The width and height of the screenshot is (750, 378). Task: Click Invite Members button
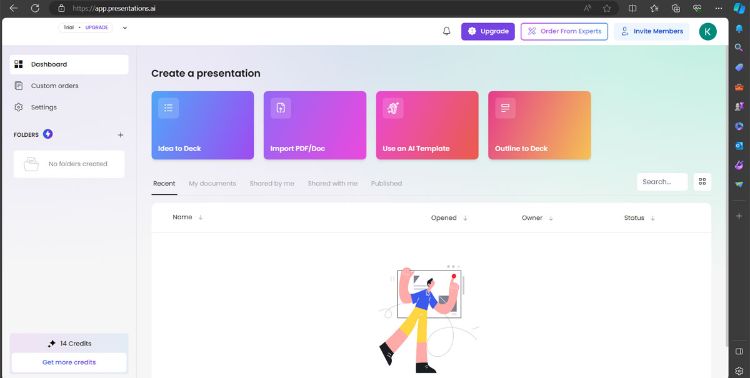651,32
